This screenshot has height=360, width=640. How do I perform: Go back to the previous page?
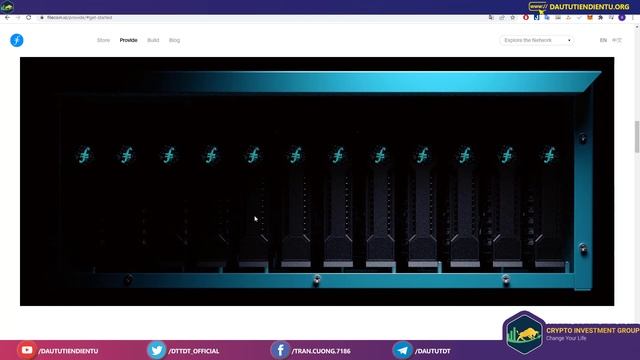click(x=7, y=18)
